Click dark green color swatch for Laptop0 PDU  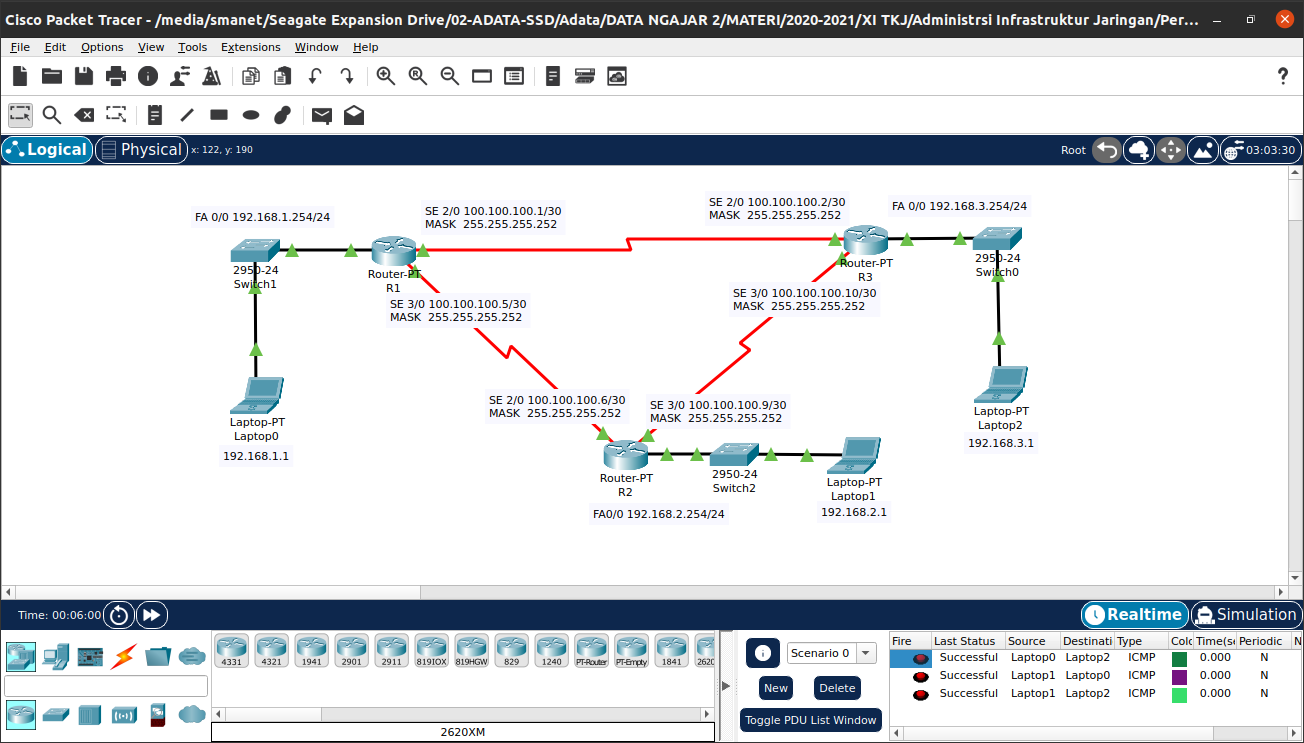pos(1179,659)
